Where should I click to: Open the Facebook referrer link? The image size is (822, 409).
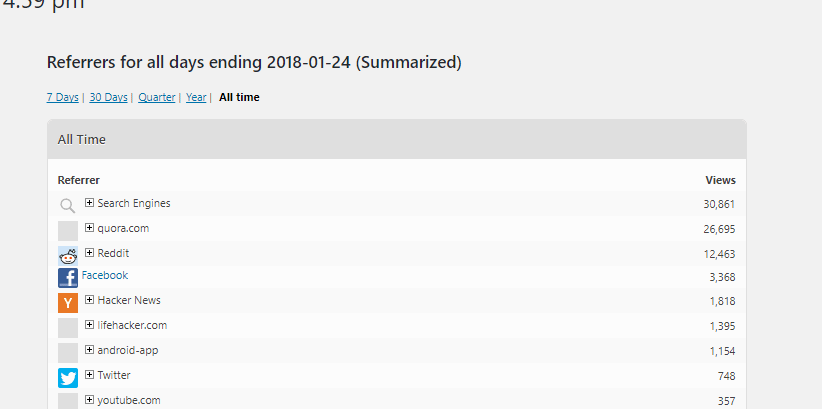click(105, 275)
